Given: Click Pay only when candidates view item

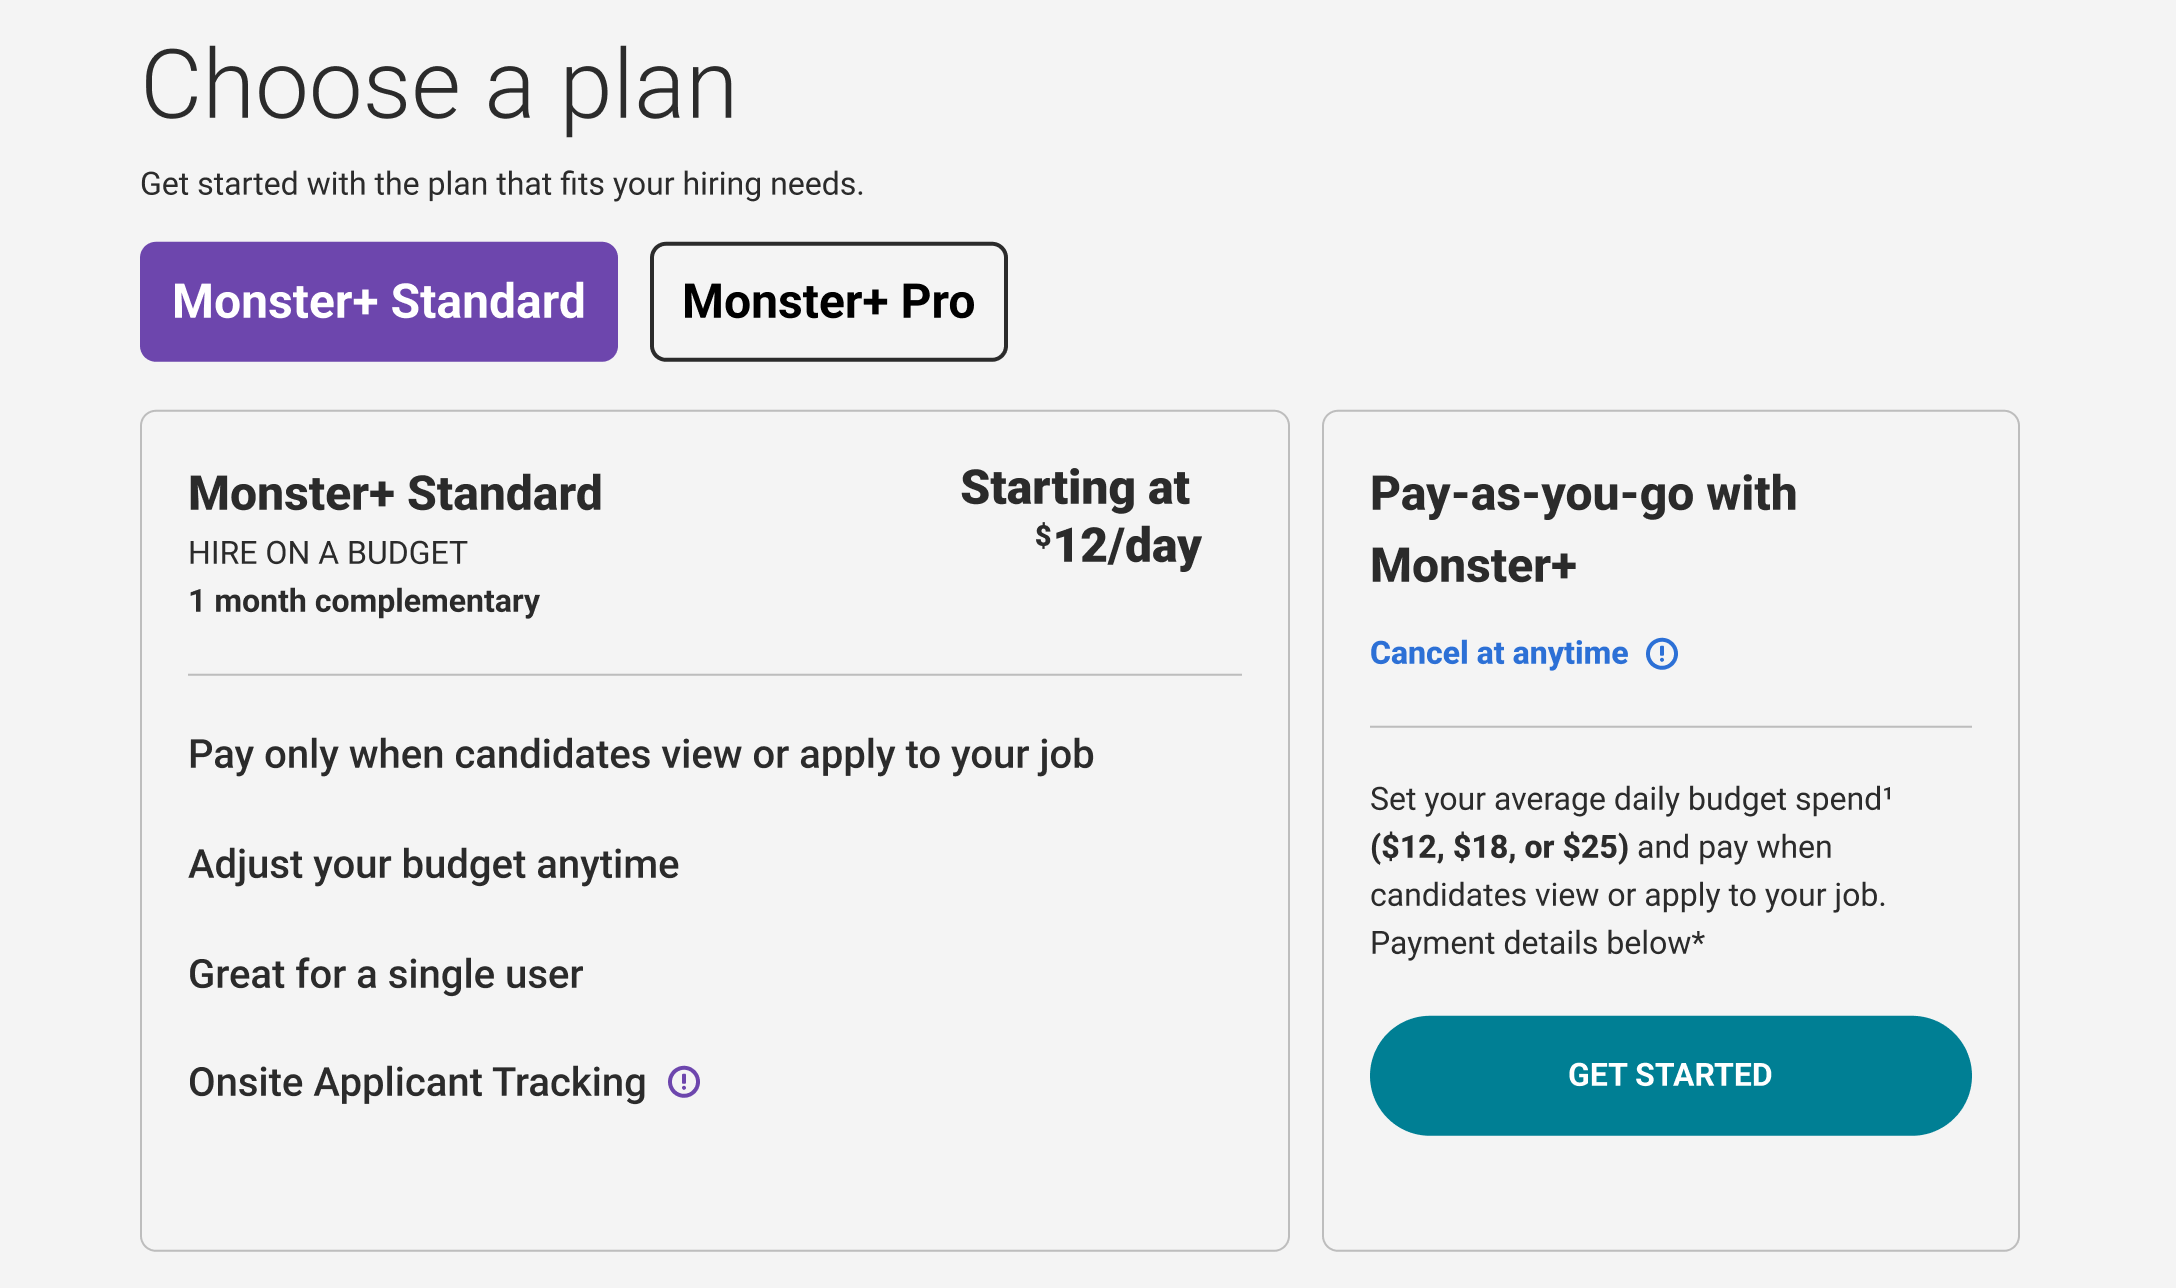Looking at the screenshot, I should click(641, 754).
